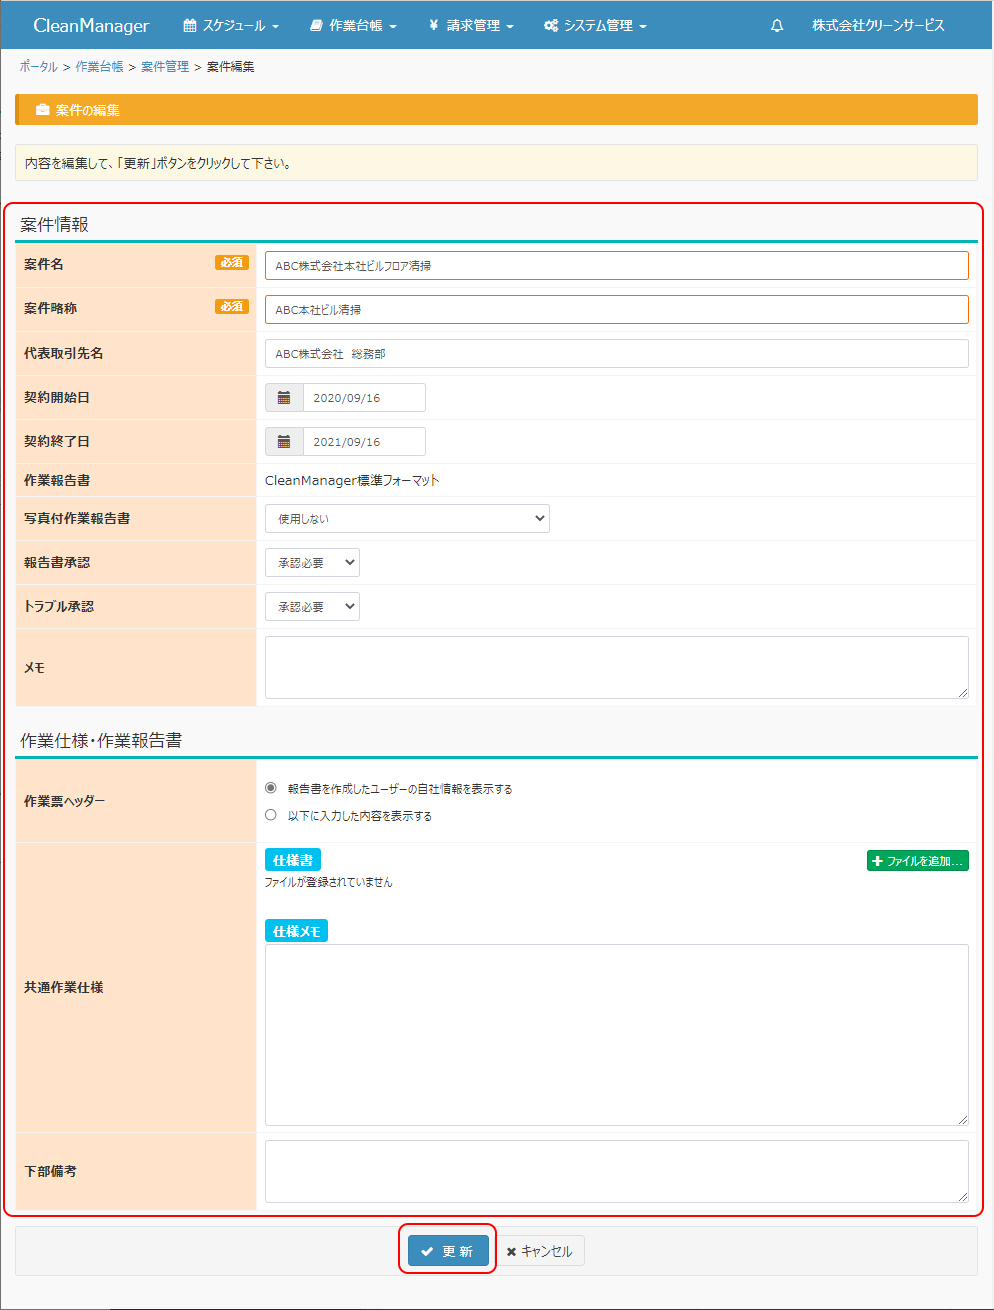Image resolution: width=994 pixels, height=1310 pixels.
Task: Open the トラブル承認 dropdown
Action: click(x=312, y=607)
